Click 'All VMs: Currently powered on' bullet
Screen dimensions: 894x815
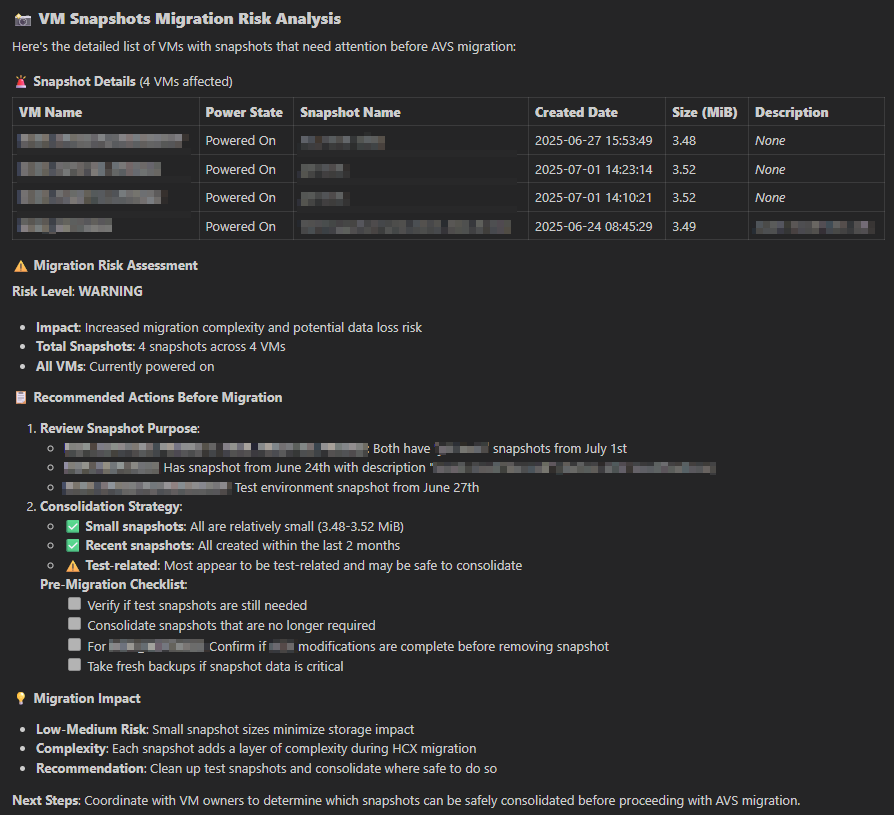click(125, 367)
